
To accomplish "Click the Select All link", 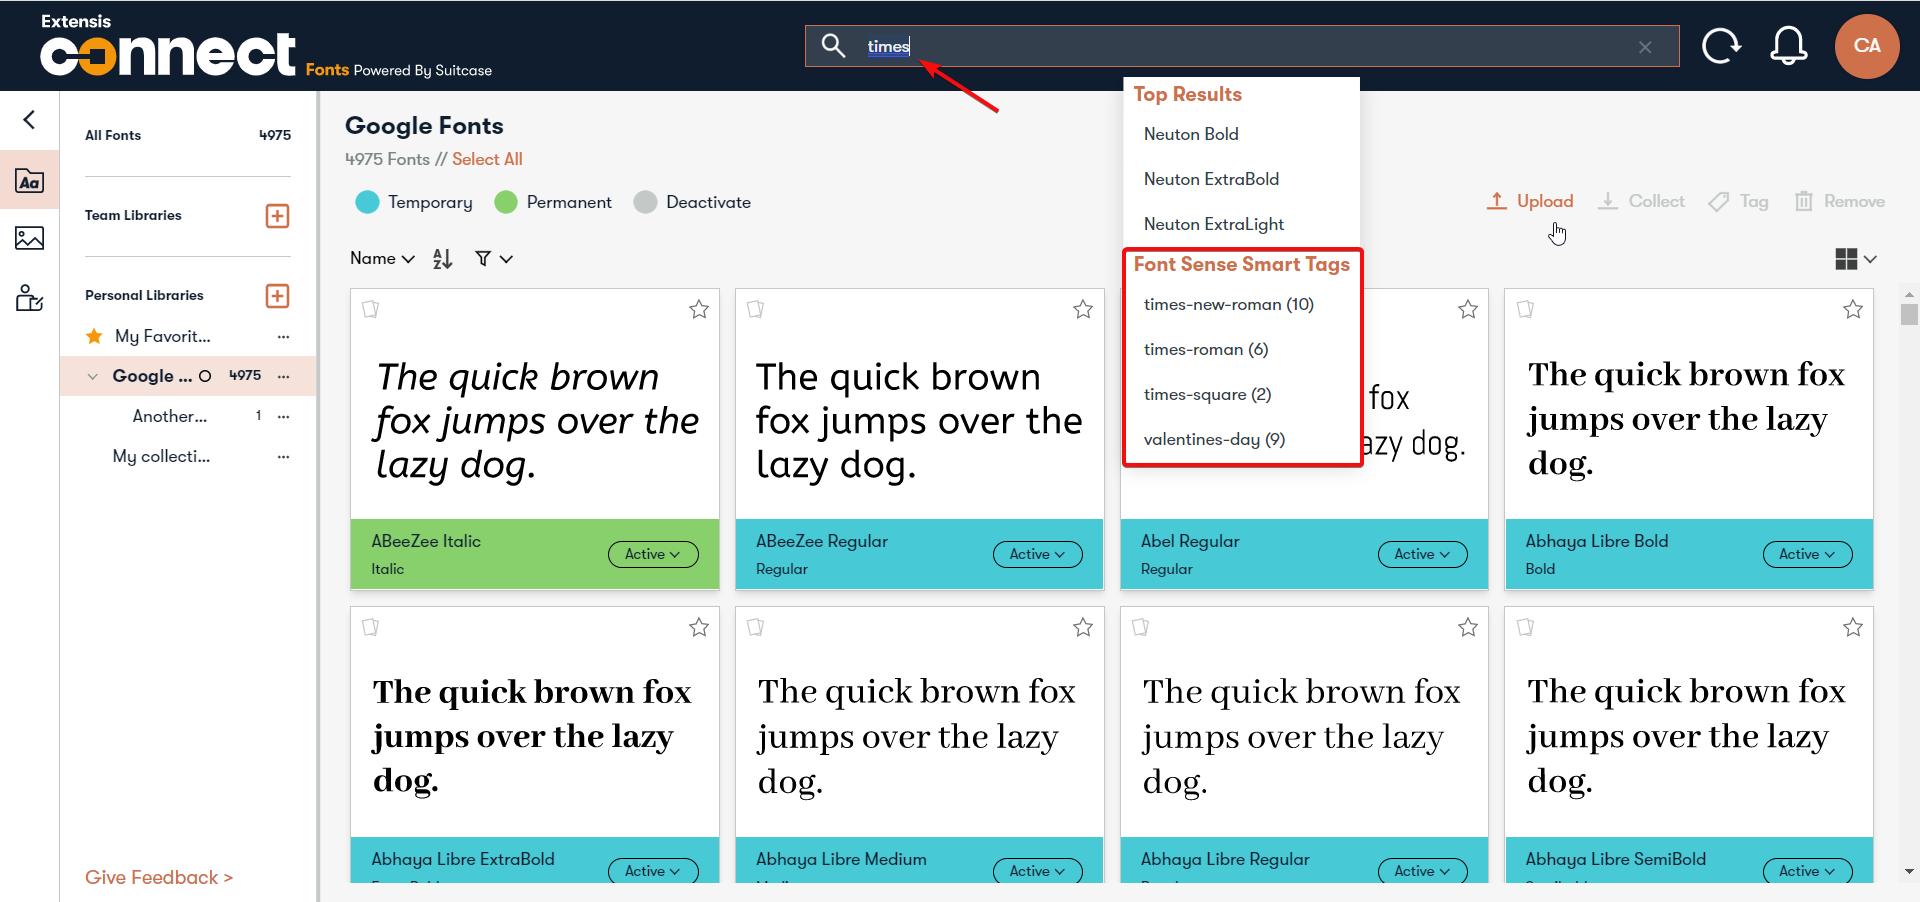I will [487, 159].
